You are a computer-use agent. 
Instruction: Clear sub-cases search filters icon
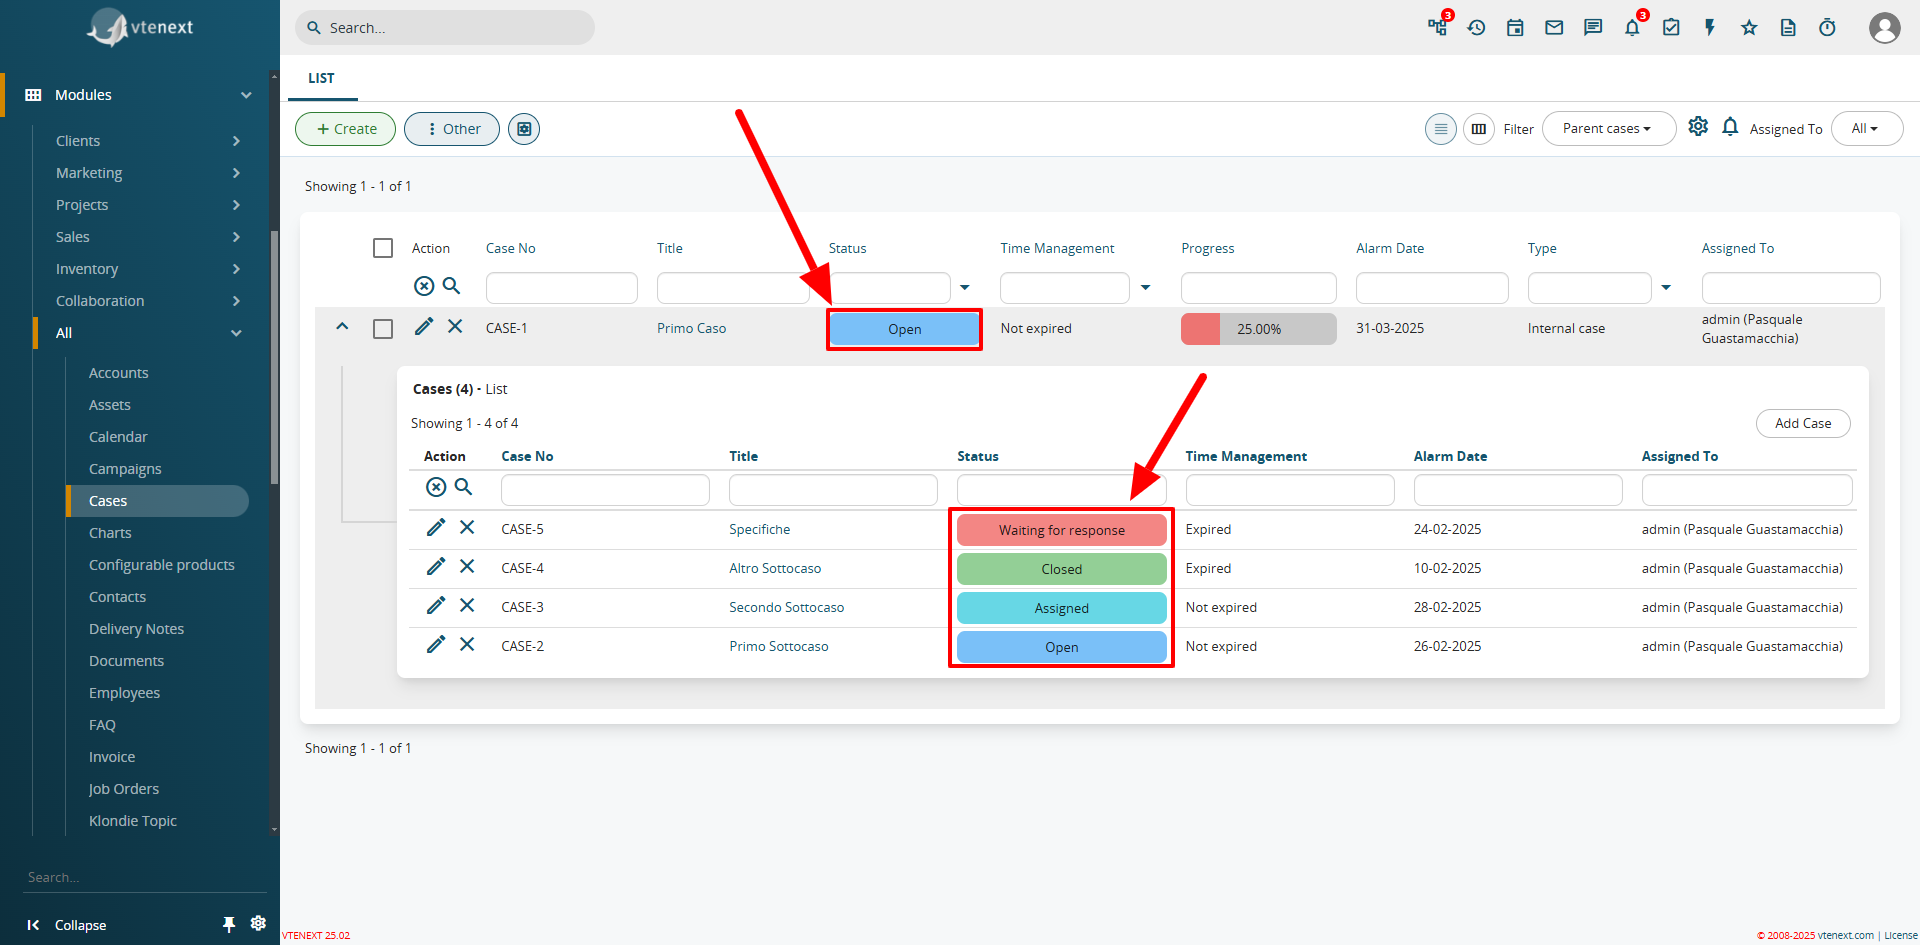[436, 487]
